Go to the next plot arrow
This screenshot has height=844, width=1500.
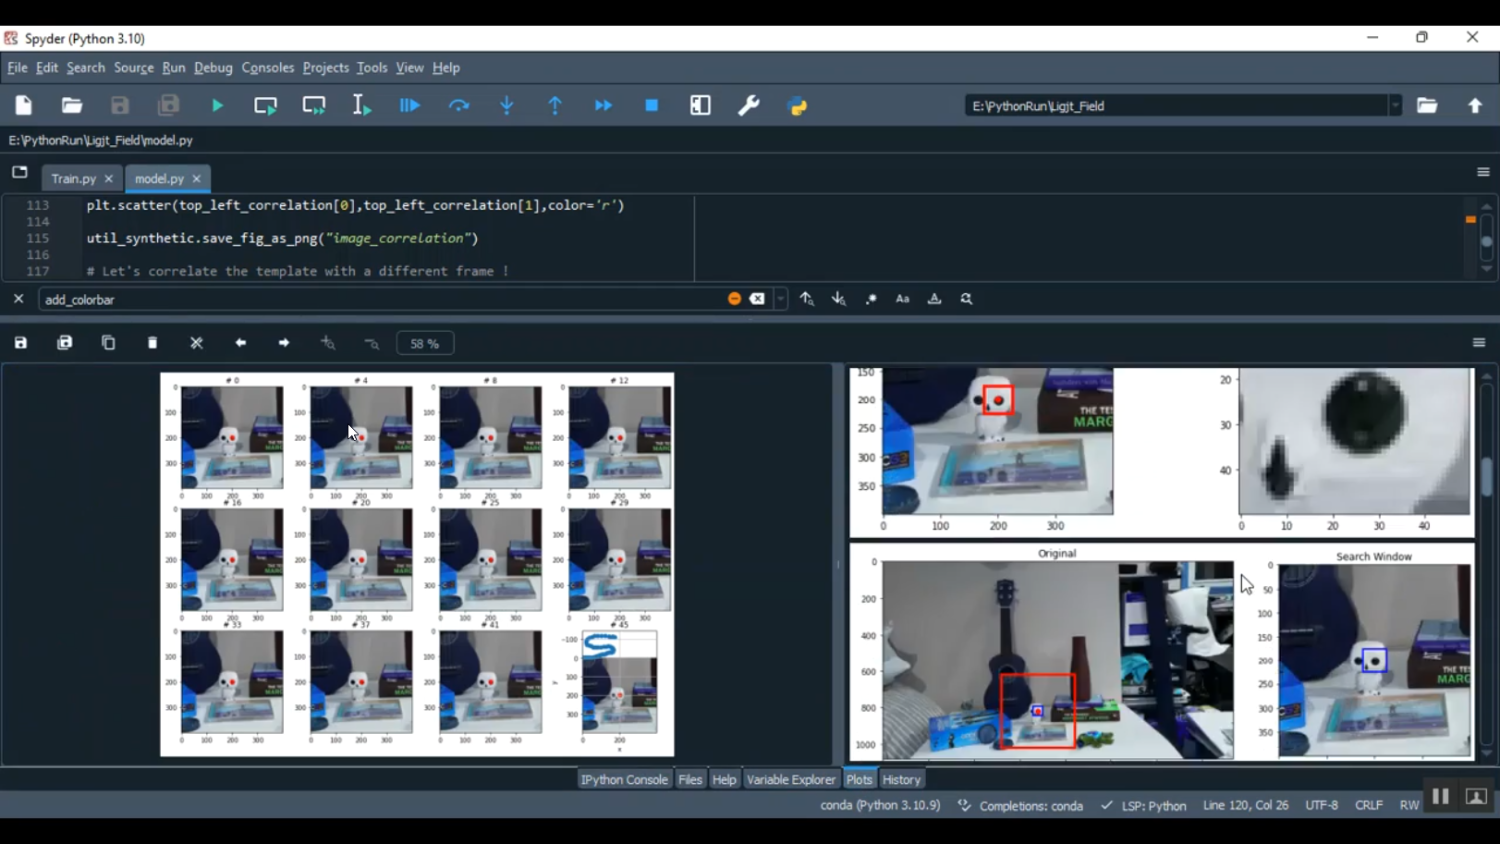pos(284,343)
